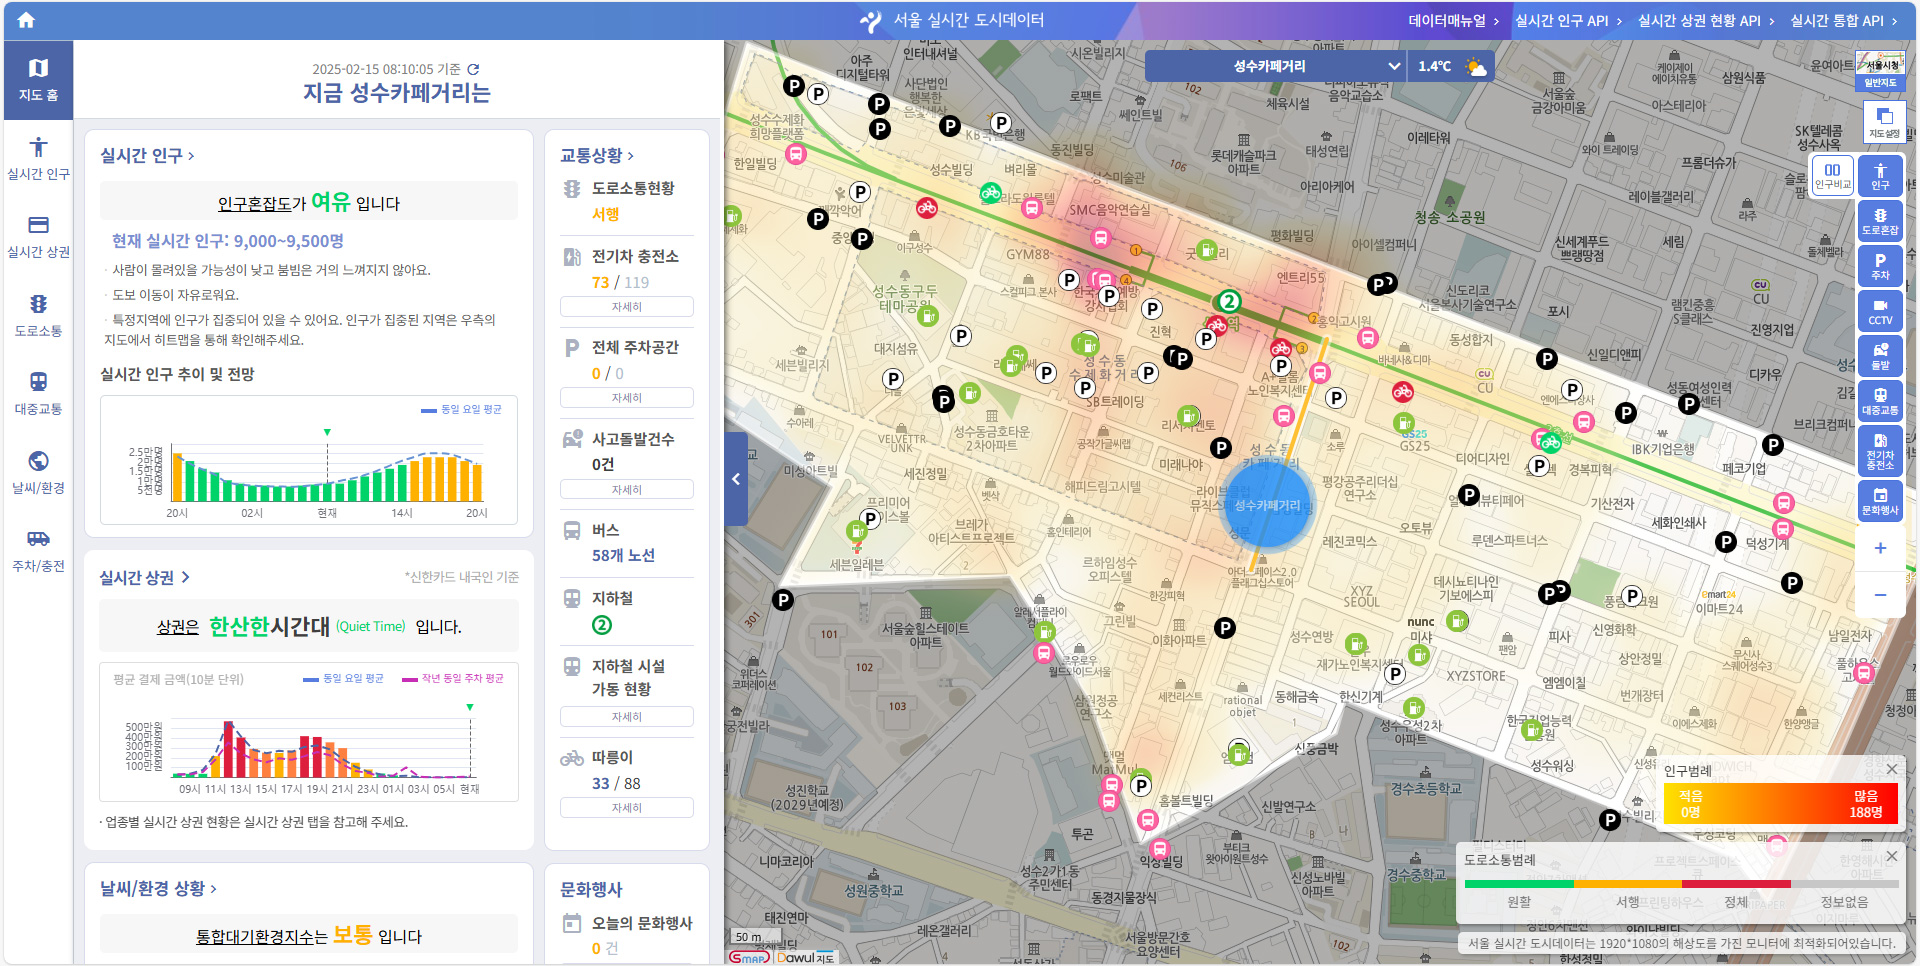This screenshot has width=1920, height=966.
Task: Close the 인구범례 legend
Action: coord(1891,769)
